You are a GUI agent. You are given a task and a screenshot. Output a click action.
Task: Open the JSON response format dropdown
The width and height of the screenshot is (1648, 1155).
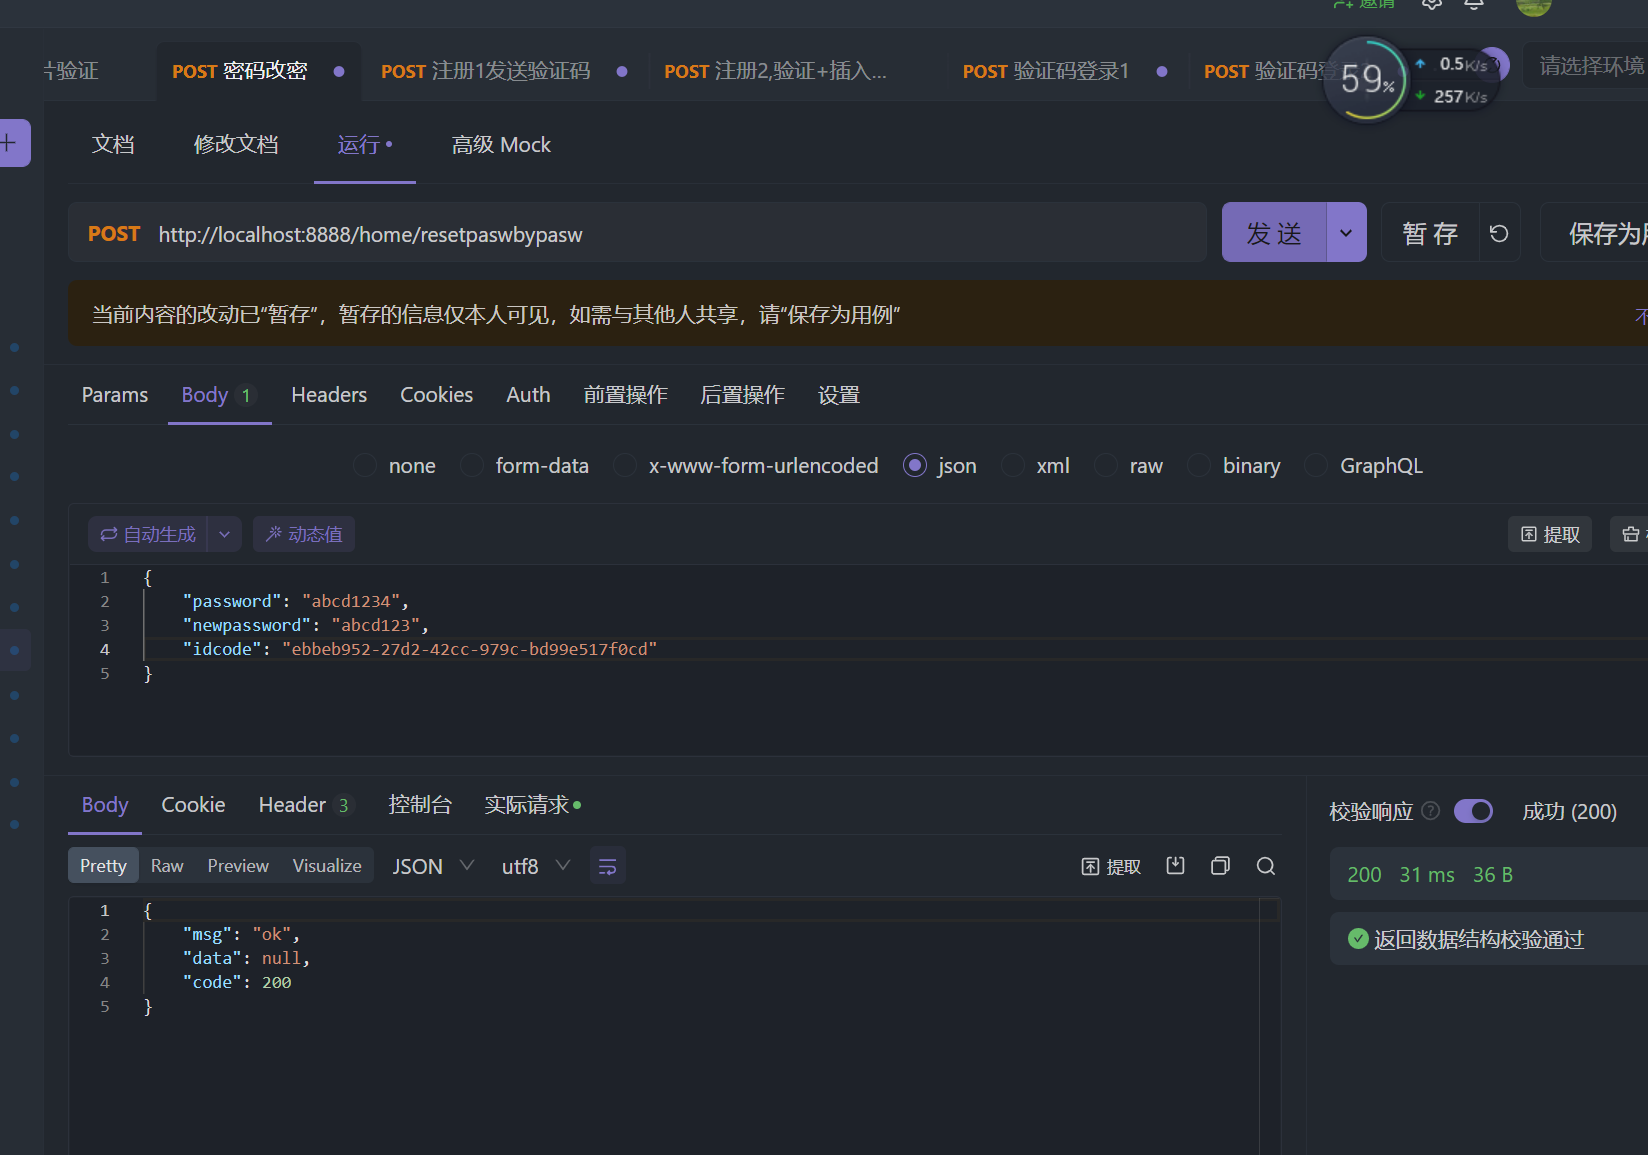(x=432, y=866)
